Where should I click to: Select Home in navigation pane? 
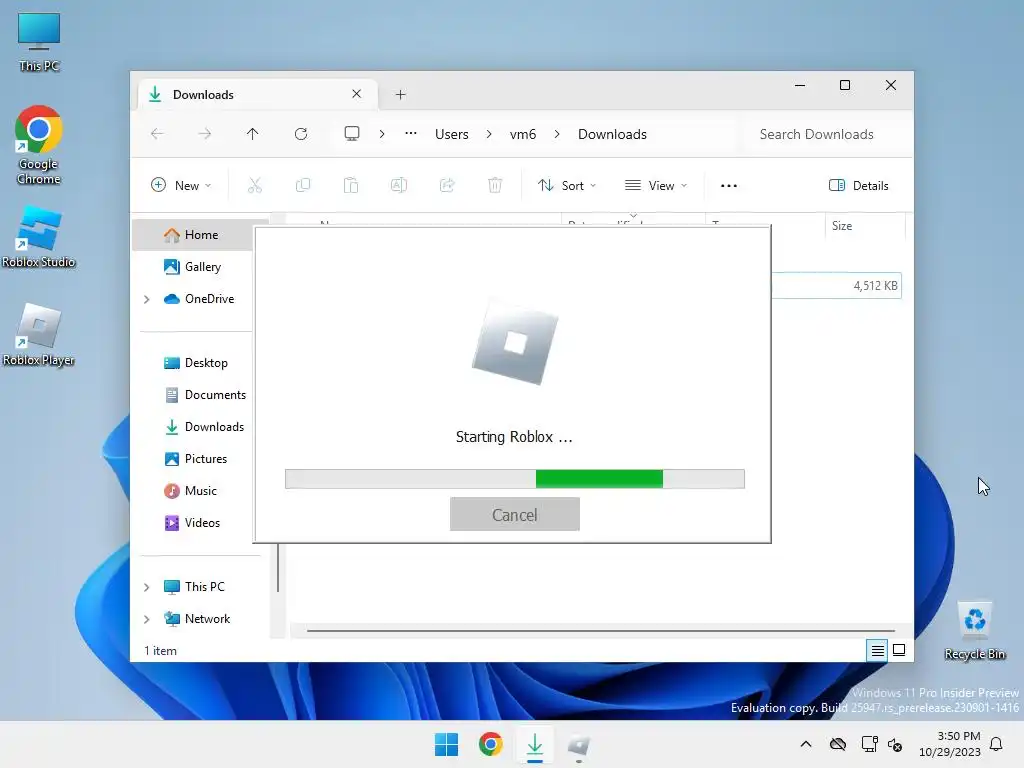click(193, 235)
